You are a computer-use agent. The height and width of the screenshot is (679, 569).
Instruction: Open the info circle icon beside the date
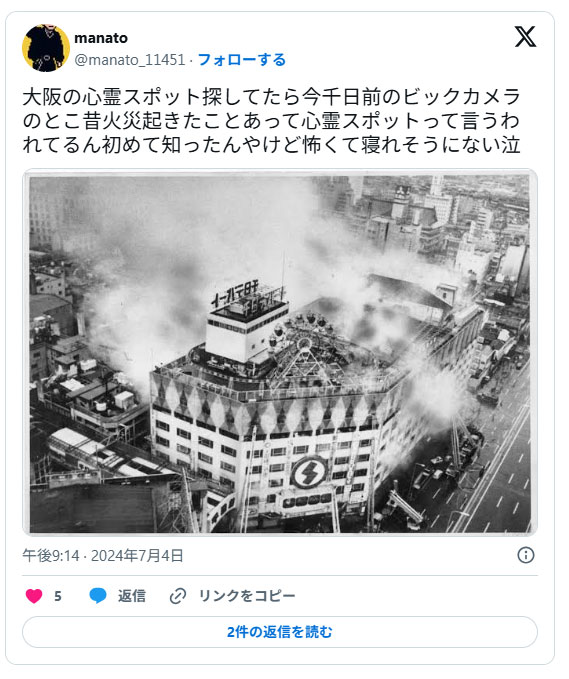(525, 555)
